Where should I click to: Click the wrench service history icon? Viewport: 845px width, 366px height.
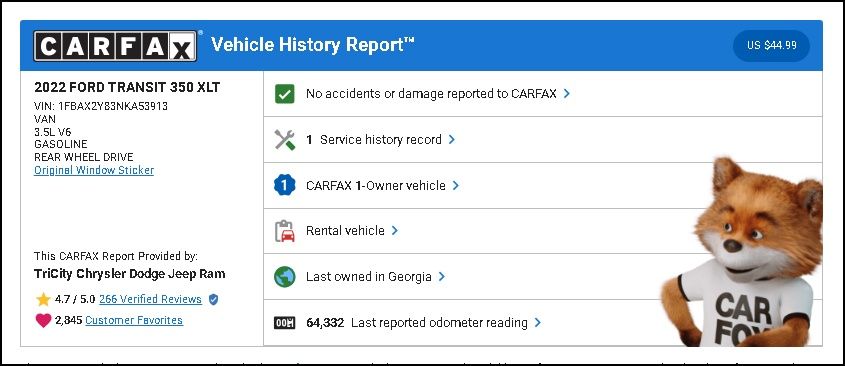click(x=285, y=140)
